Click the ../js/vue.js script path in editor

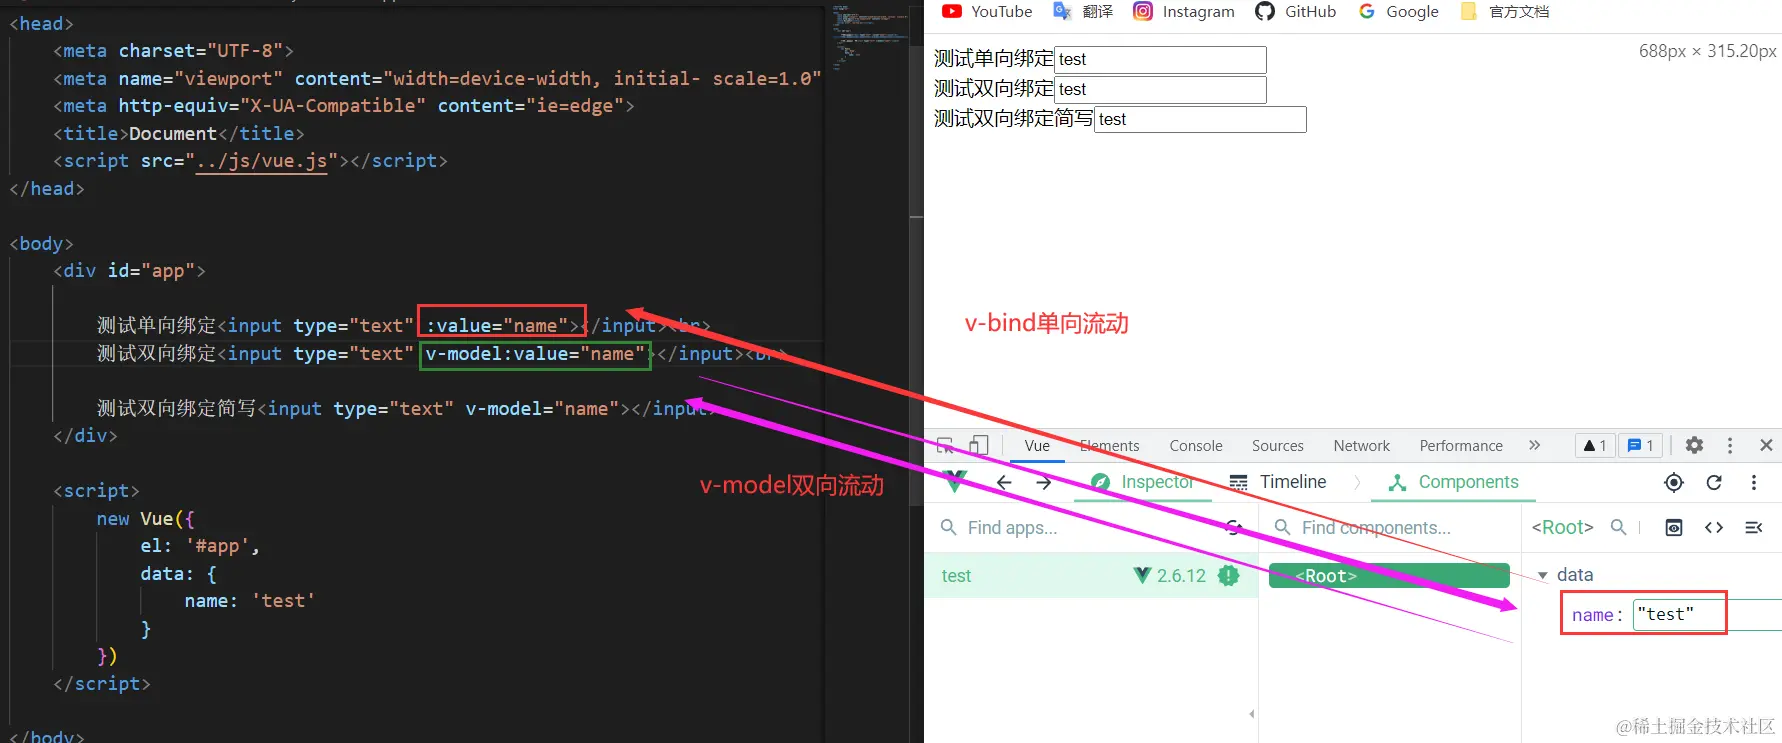coord(262,161)
